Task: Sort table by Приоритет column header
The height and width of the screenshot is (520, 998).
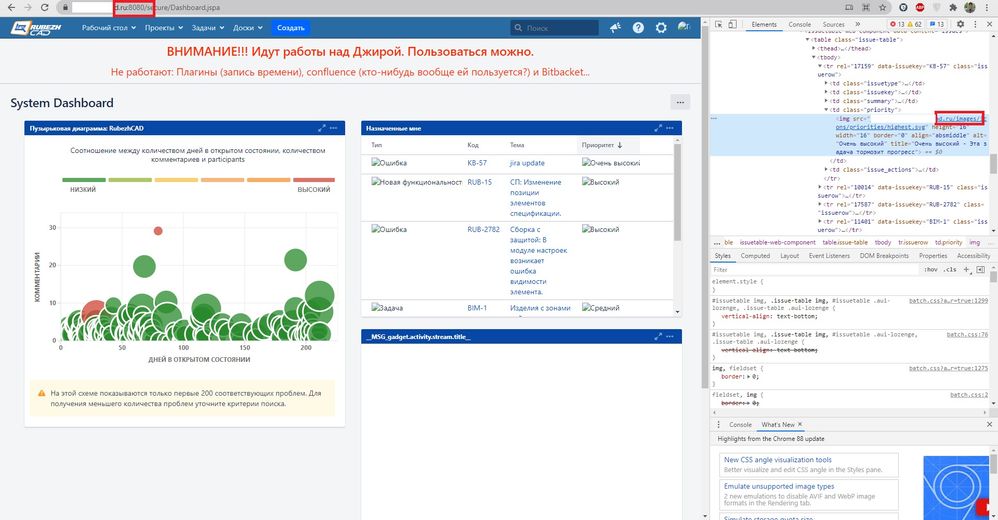Action: click(x=600, y=145)
